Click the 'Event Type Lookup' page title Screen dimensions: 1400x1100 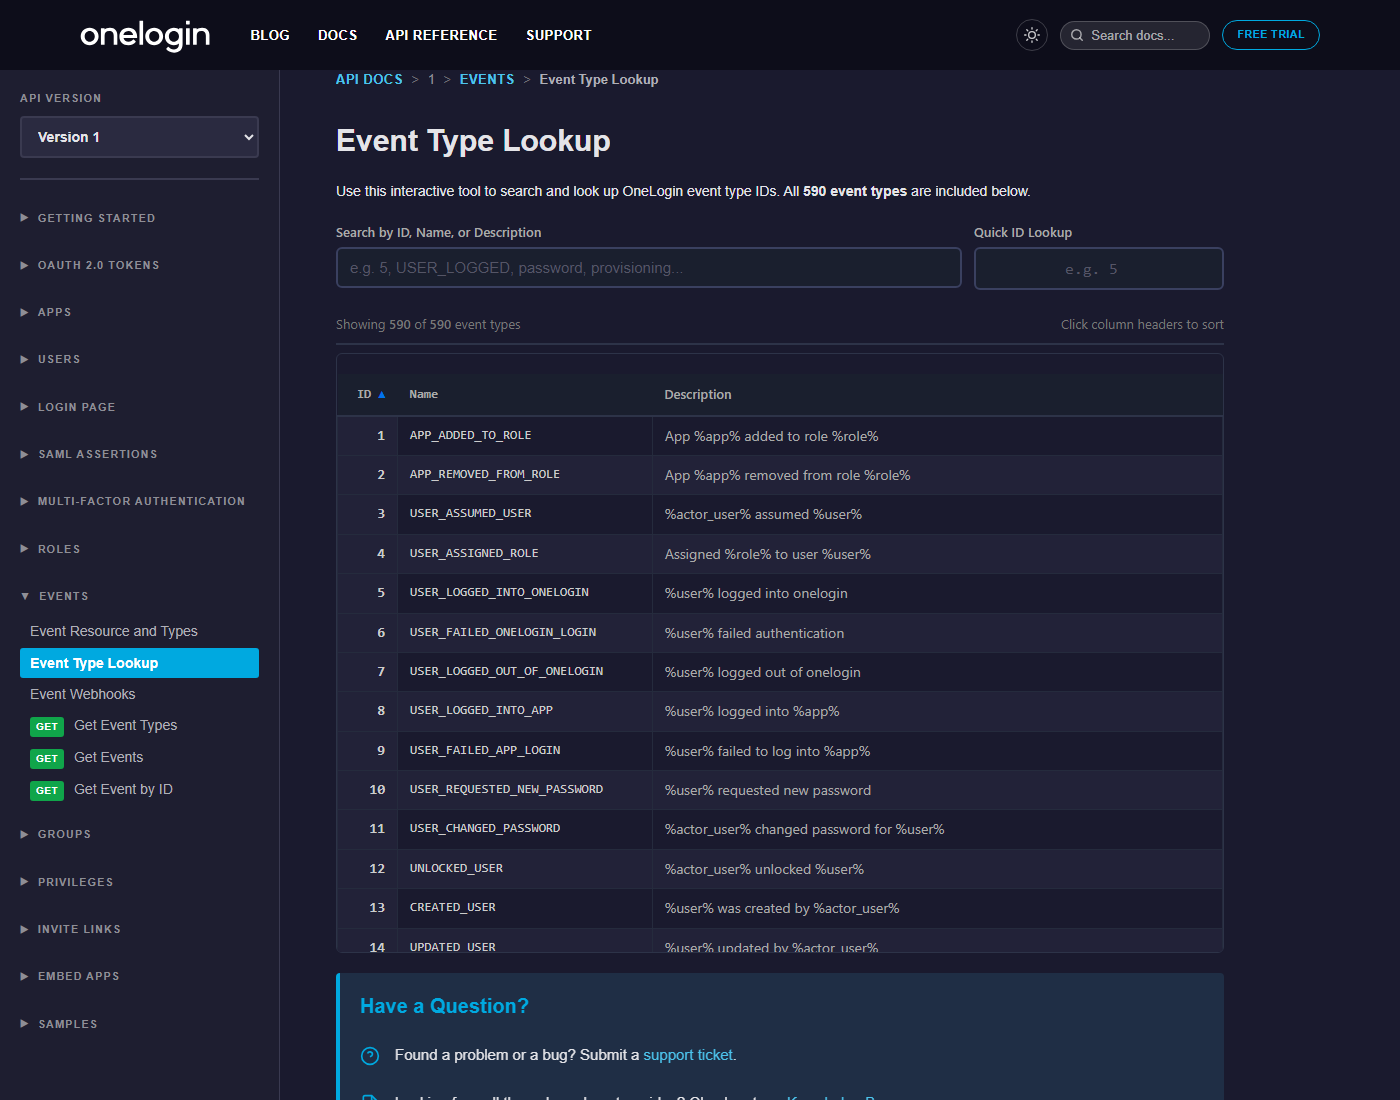(x=473, y=141)
